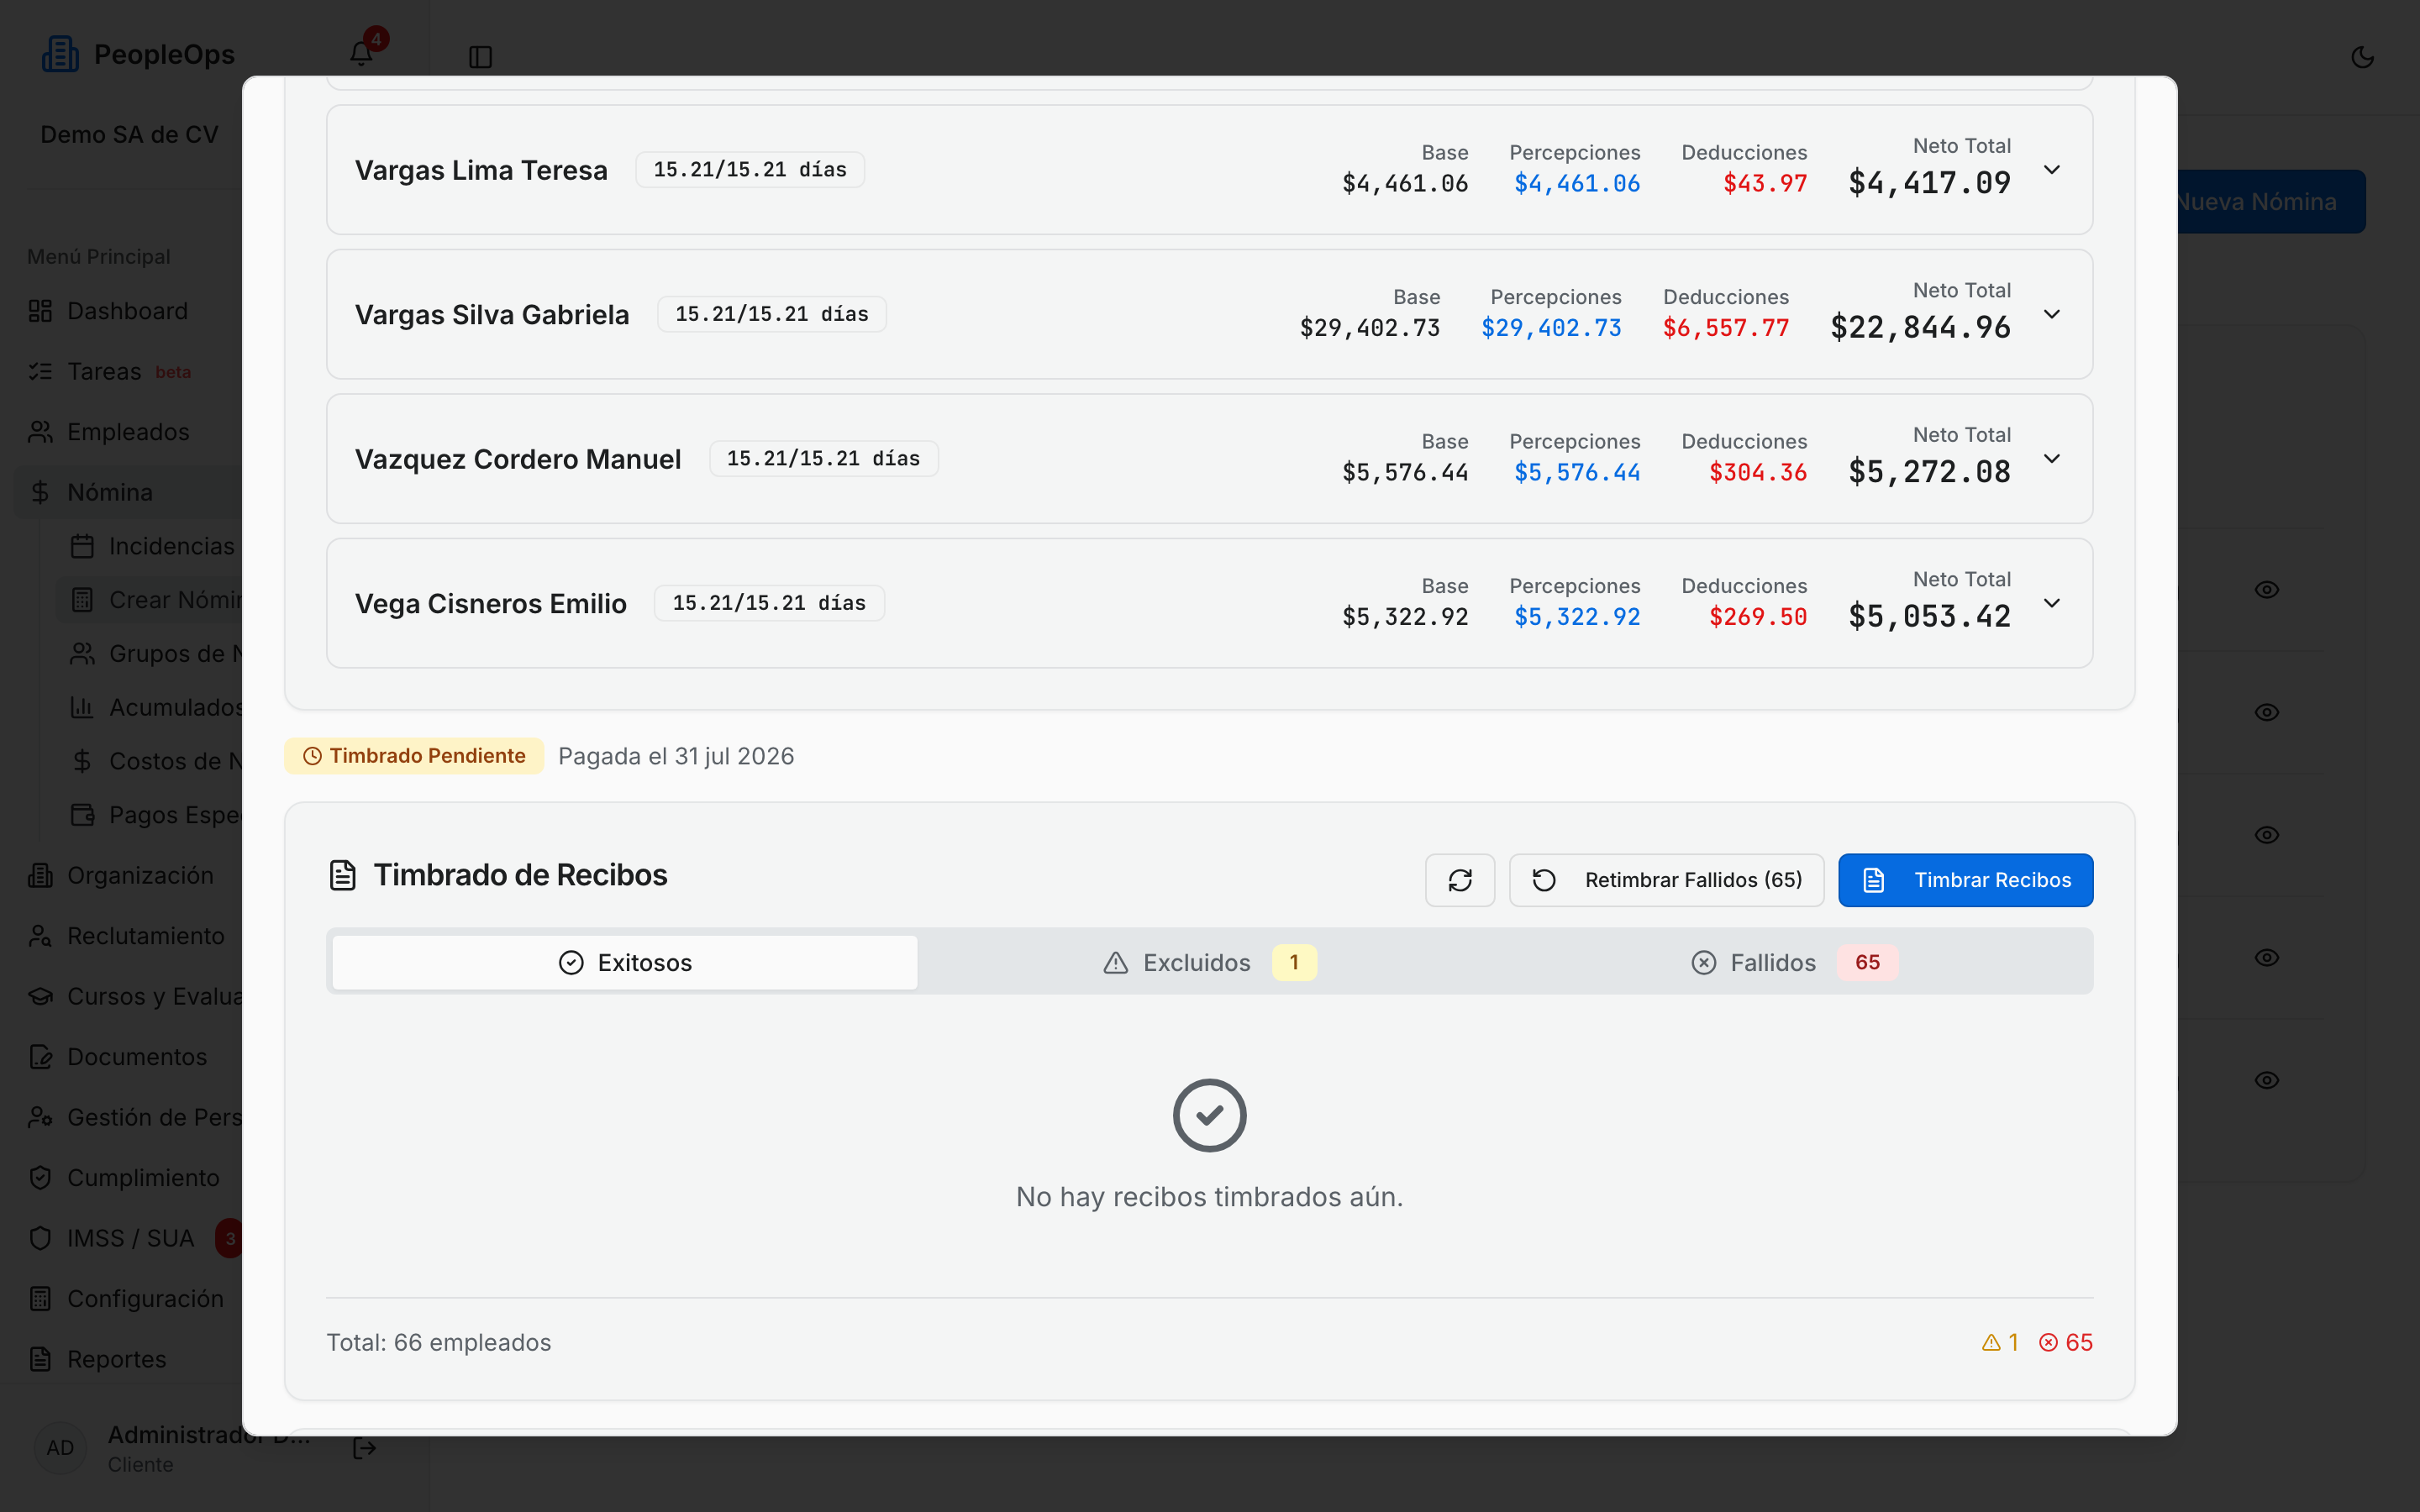Image resolution: width=2420 pixels, height=1512 pixels.
Task: Click the Timbrado Pendiente status badge
Action: click(x=414, y=756)
